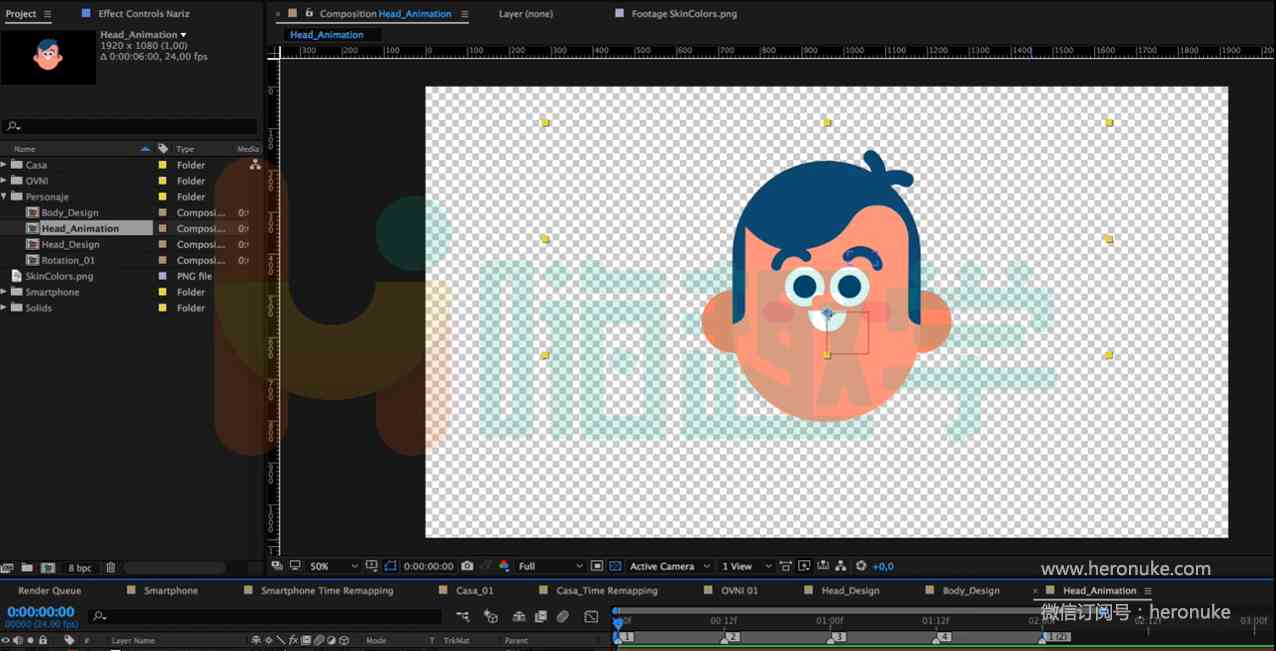Toggle motion blur for the composition

click(x=563, y=617)
